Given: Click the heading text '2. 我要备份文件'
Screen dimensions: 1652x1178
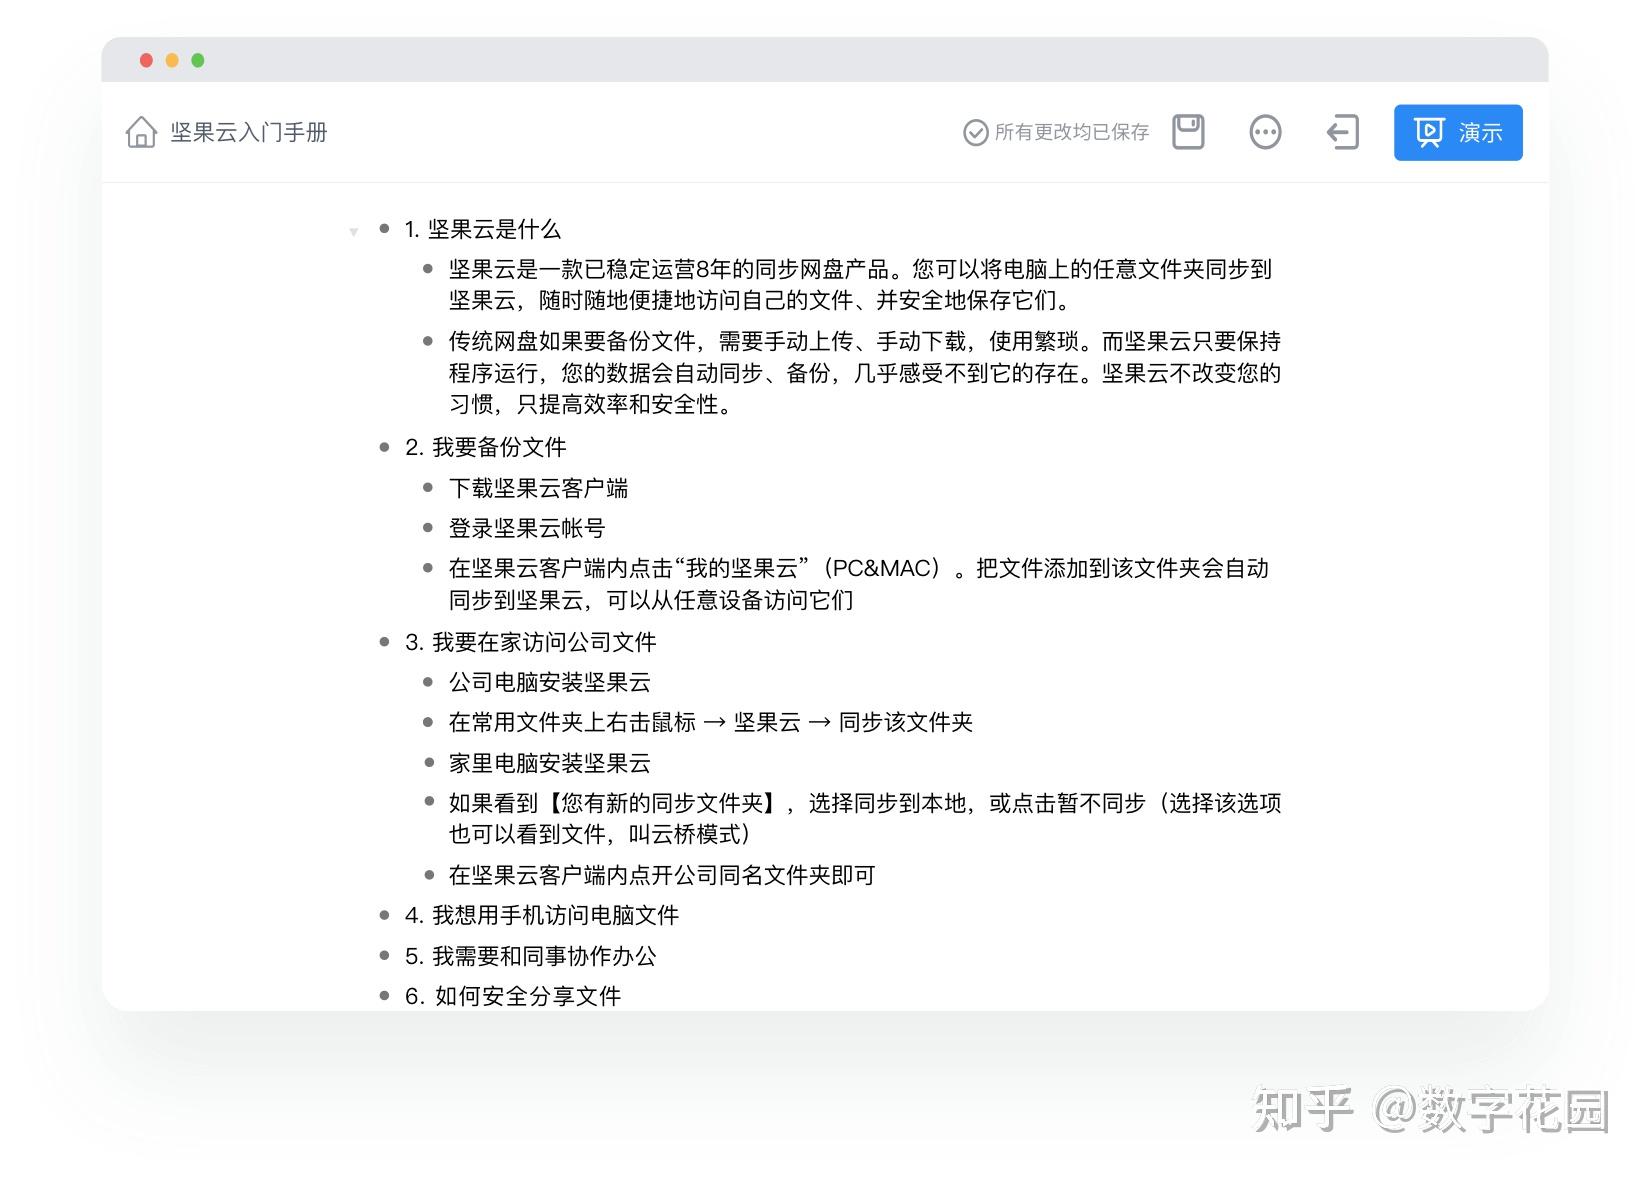Looking at the screenshot, I should [x=486, y=447].
